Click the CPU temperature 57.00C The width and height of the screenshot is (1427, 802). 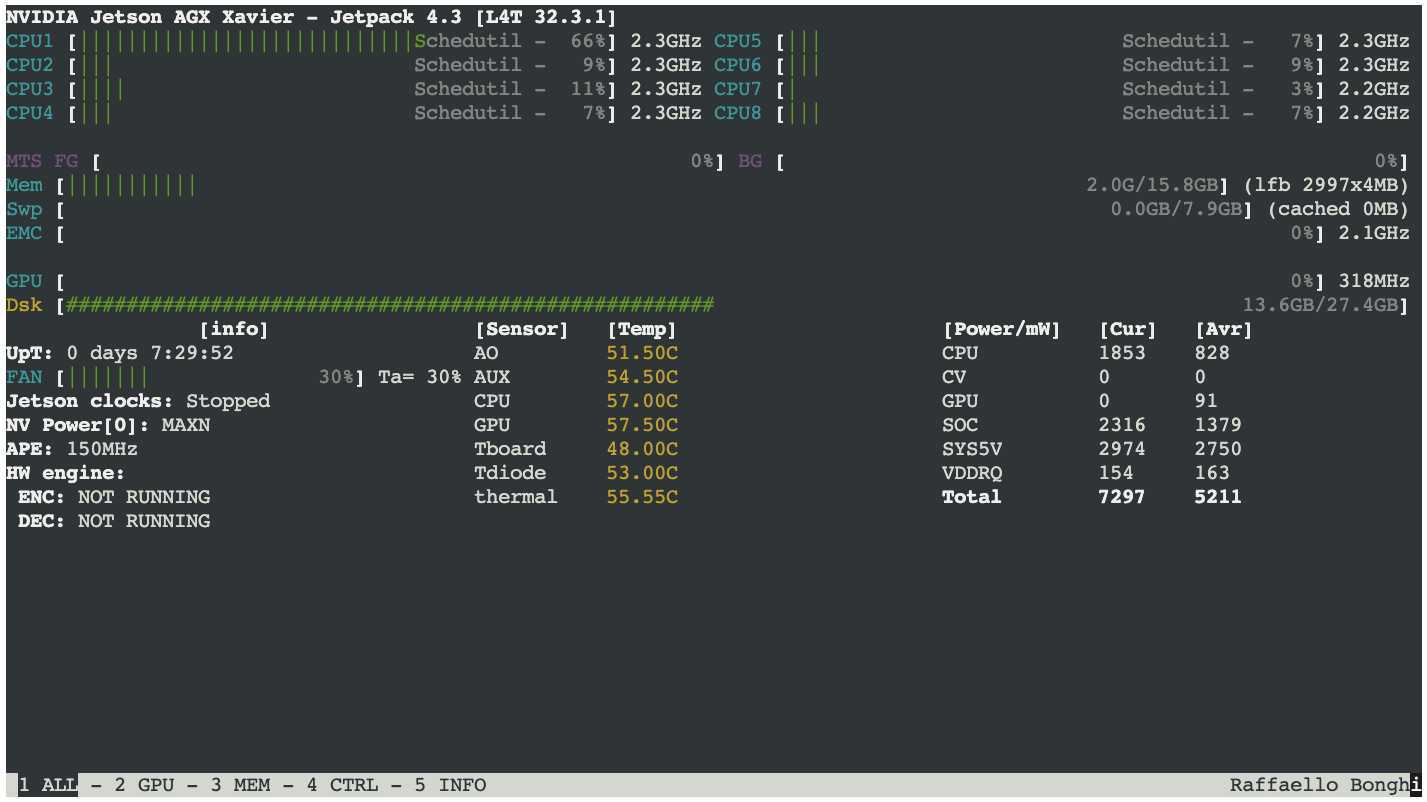click(642, 401)
